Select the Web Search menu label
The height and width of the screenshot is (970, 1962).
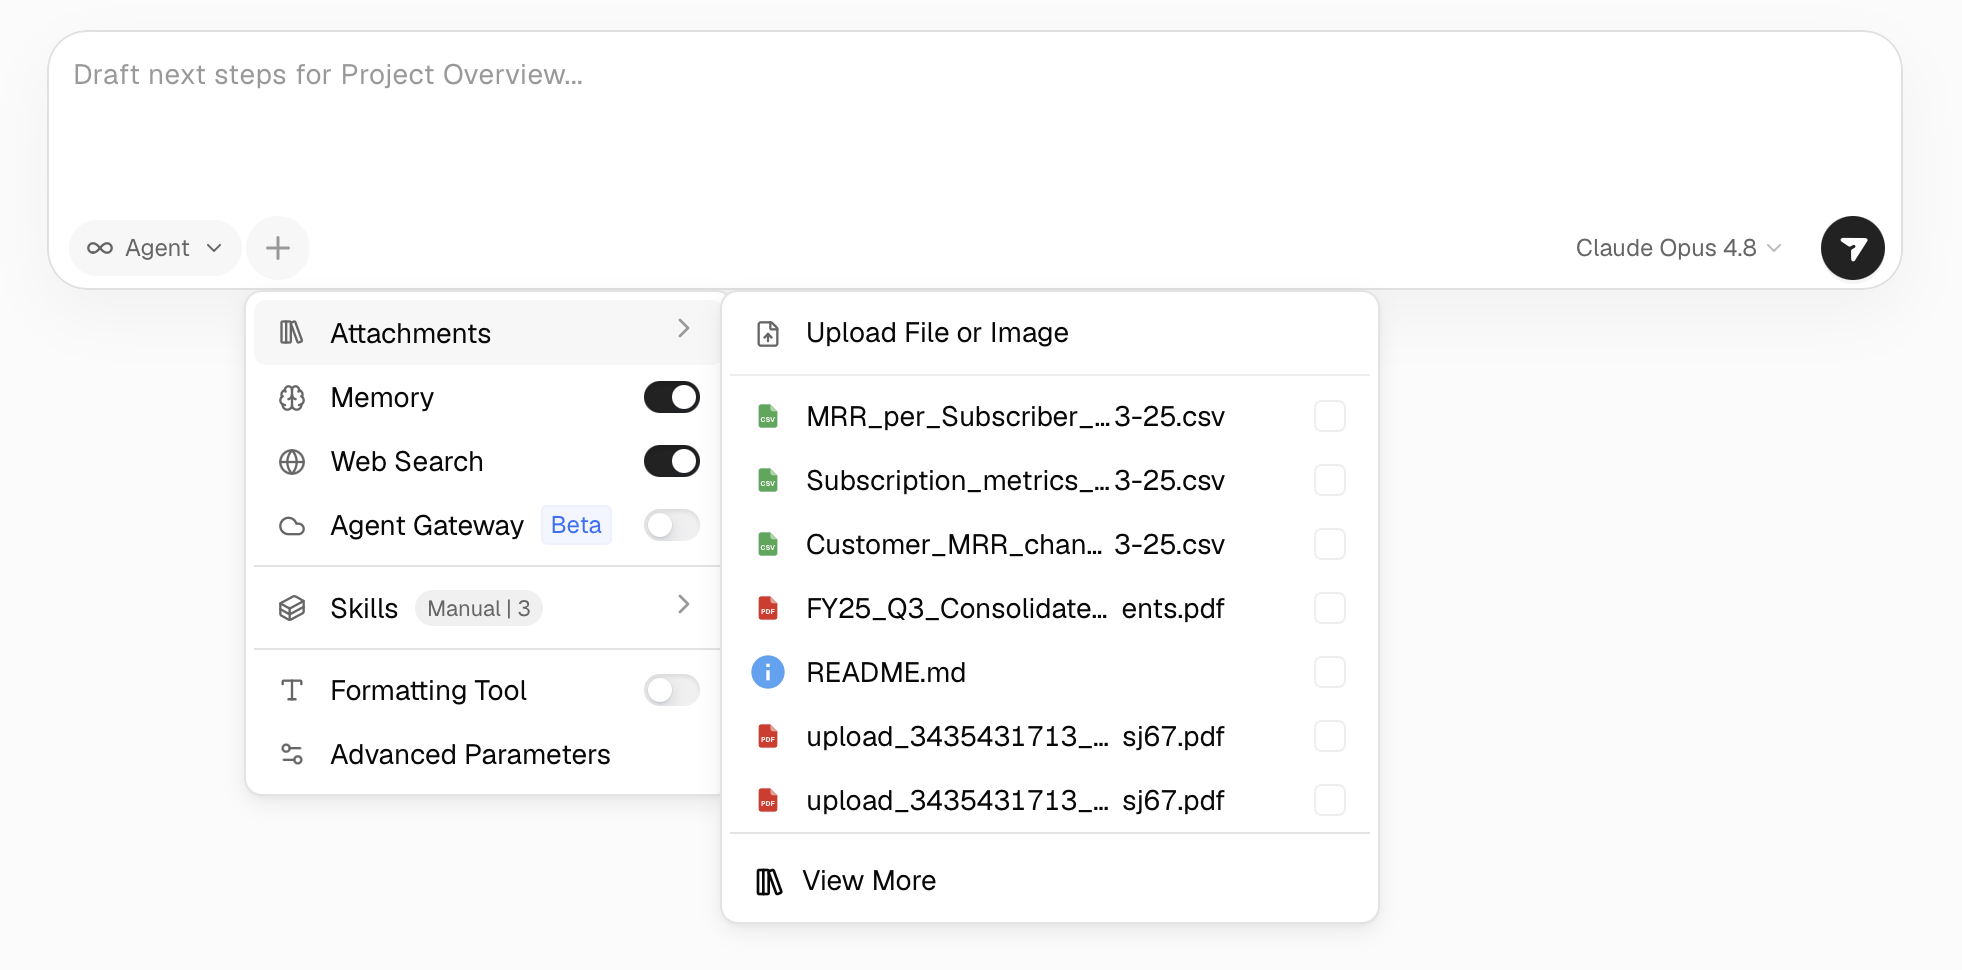pos(407,462)
